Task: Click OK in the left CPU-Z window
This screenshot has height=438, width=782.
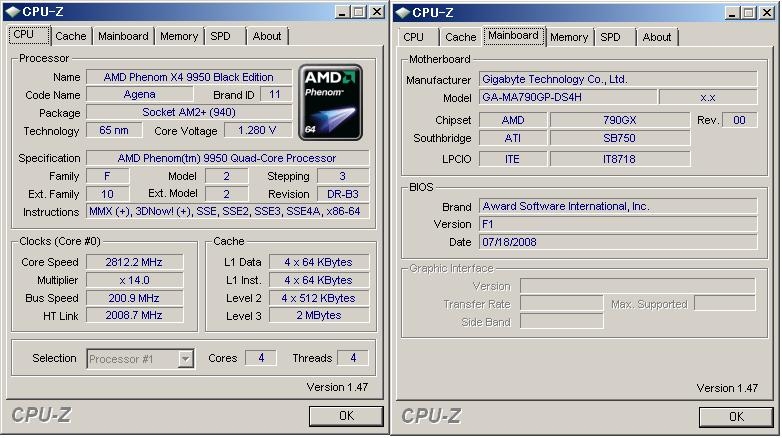Action: click(x=346, y=416)
